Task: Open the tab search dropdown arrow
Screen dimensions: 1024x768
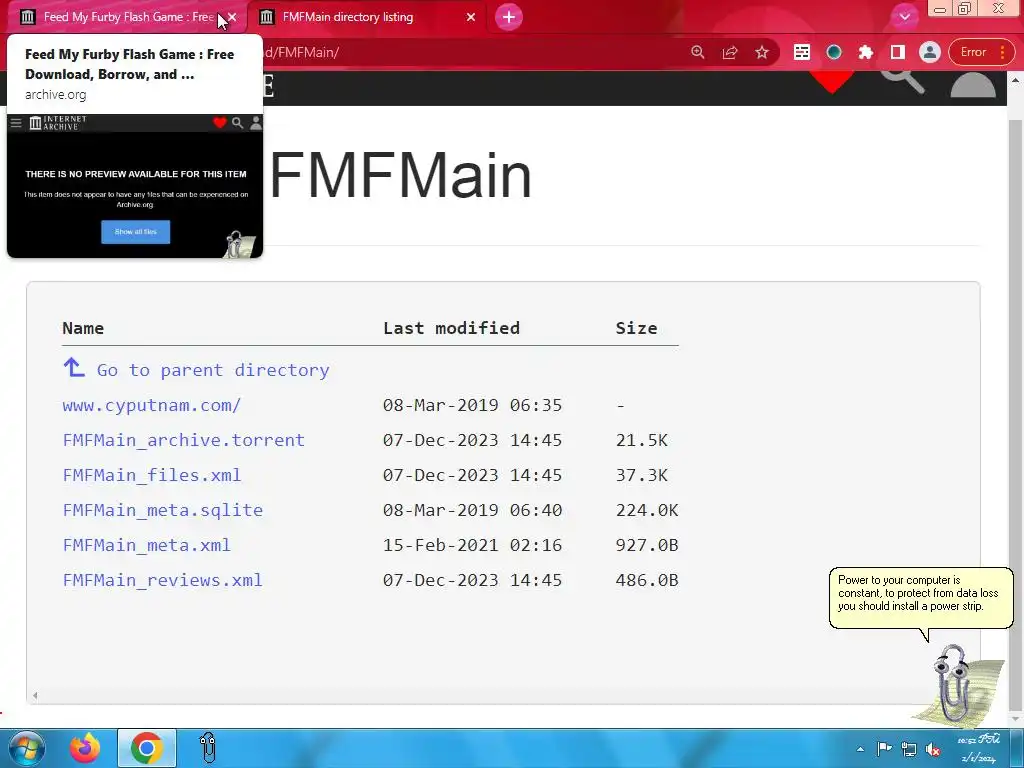Action: pyautogui.click(x=904, y=17)
